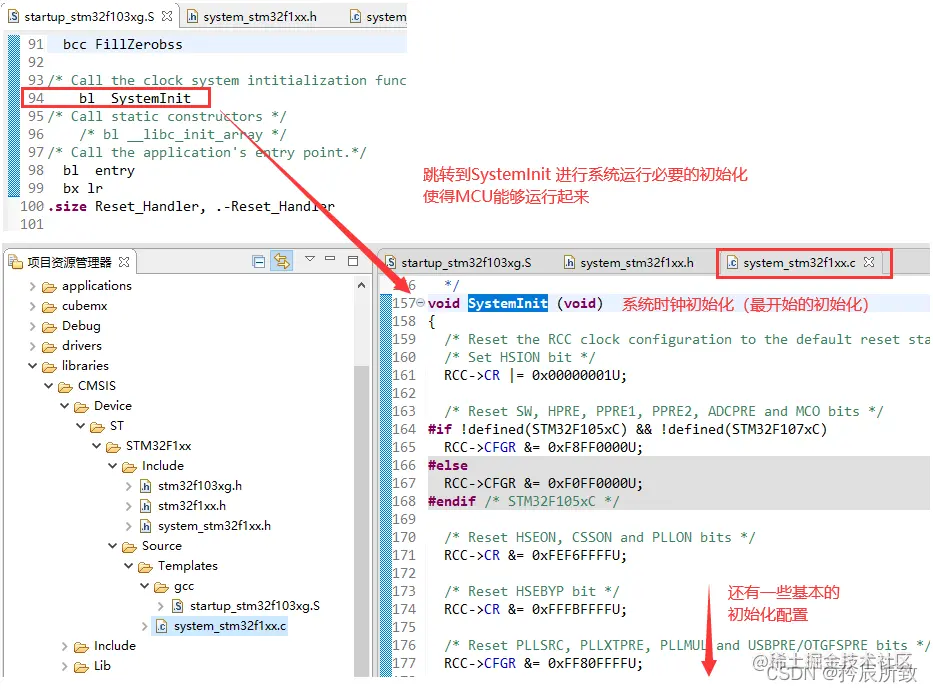Expand the cubemx folder

tap(33, 307)
